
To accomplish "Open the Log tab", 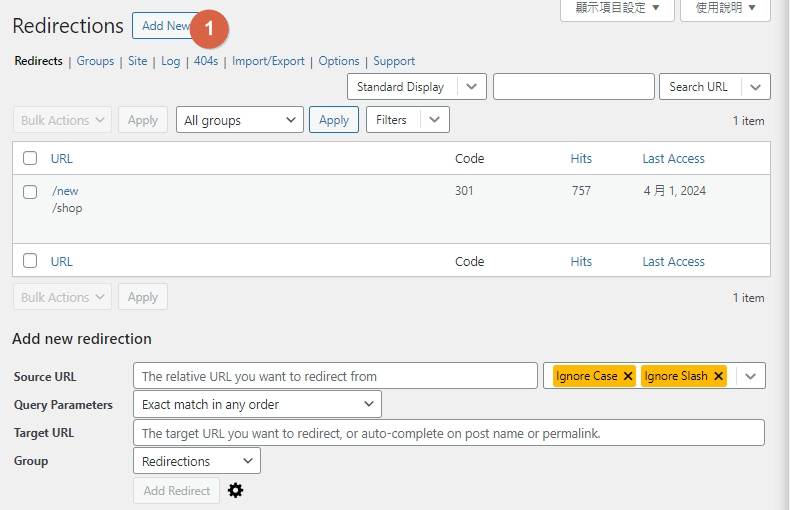I will coord(171,61).
